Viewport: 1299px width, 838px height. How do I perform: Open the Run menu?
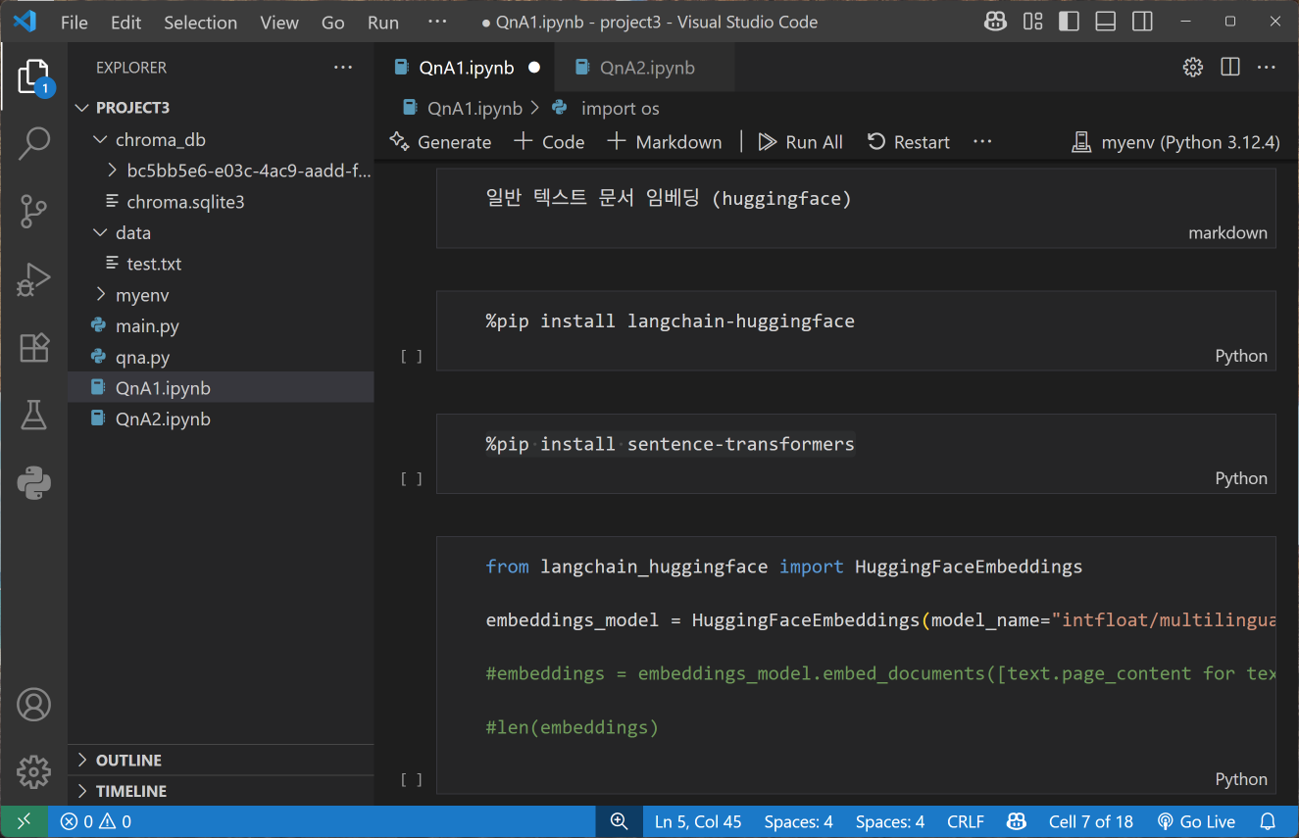[383, 22]
